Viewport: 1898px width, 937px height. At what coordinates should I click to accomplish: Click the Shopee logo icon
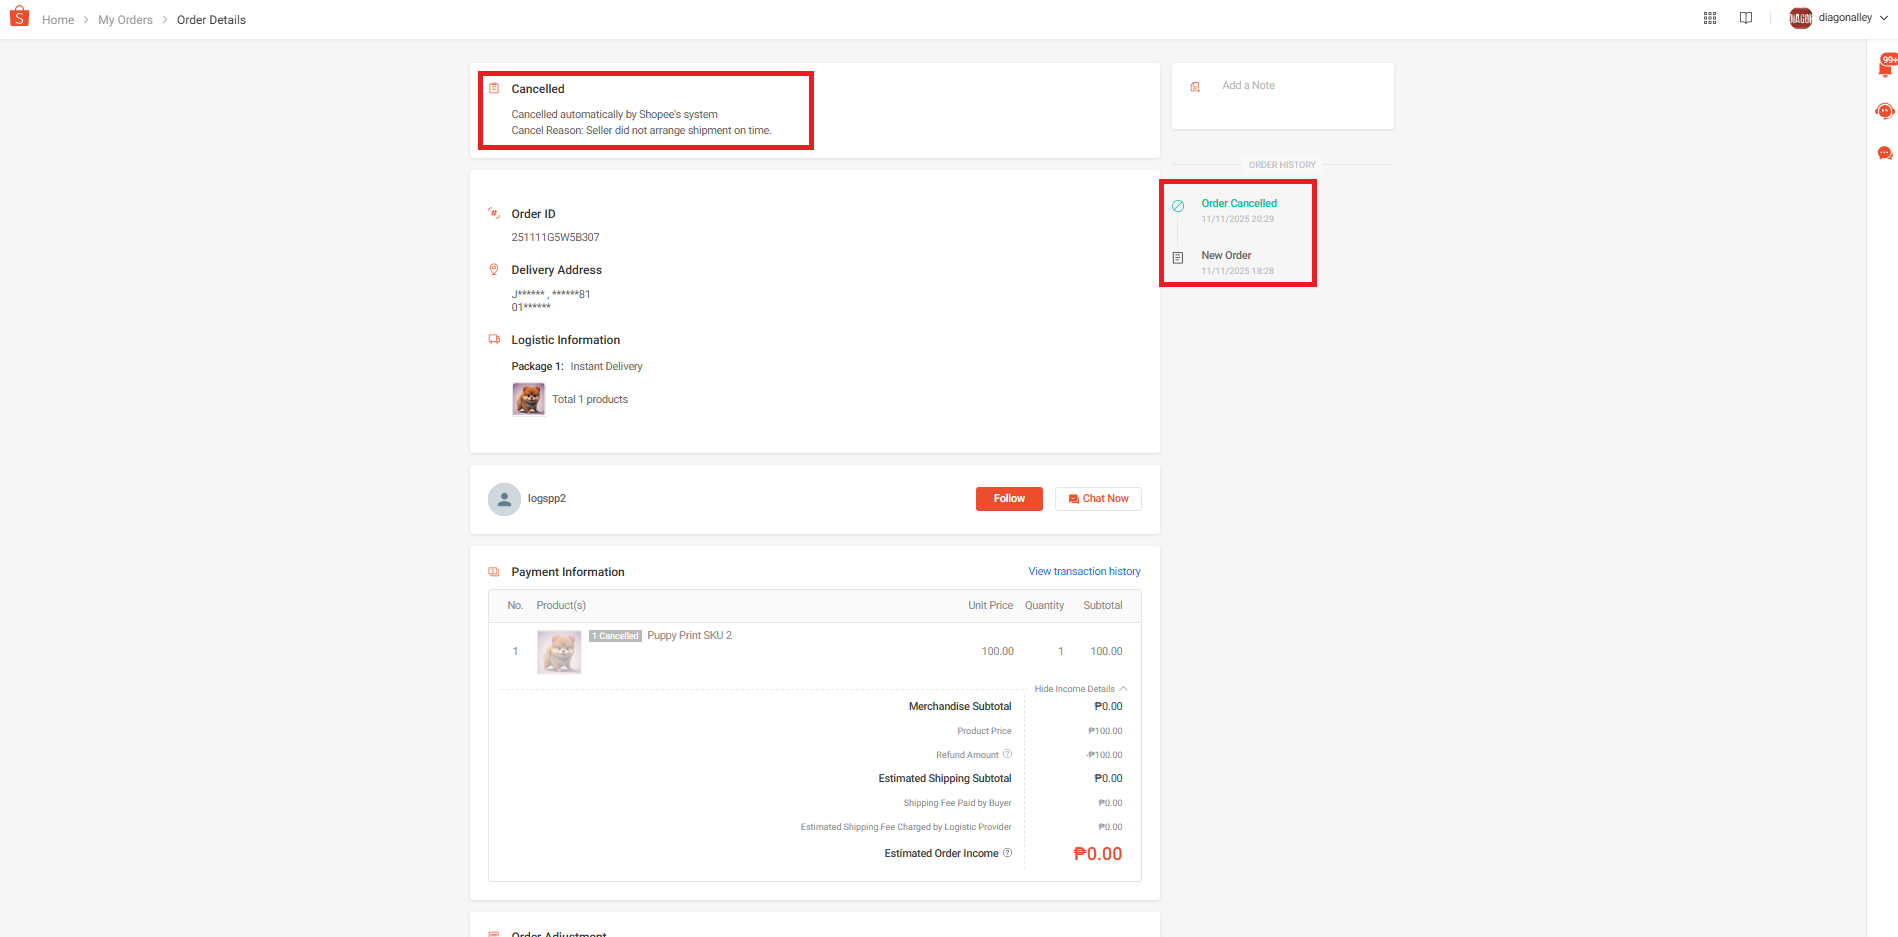point(19,17)
